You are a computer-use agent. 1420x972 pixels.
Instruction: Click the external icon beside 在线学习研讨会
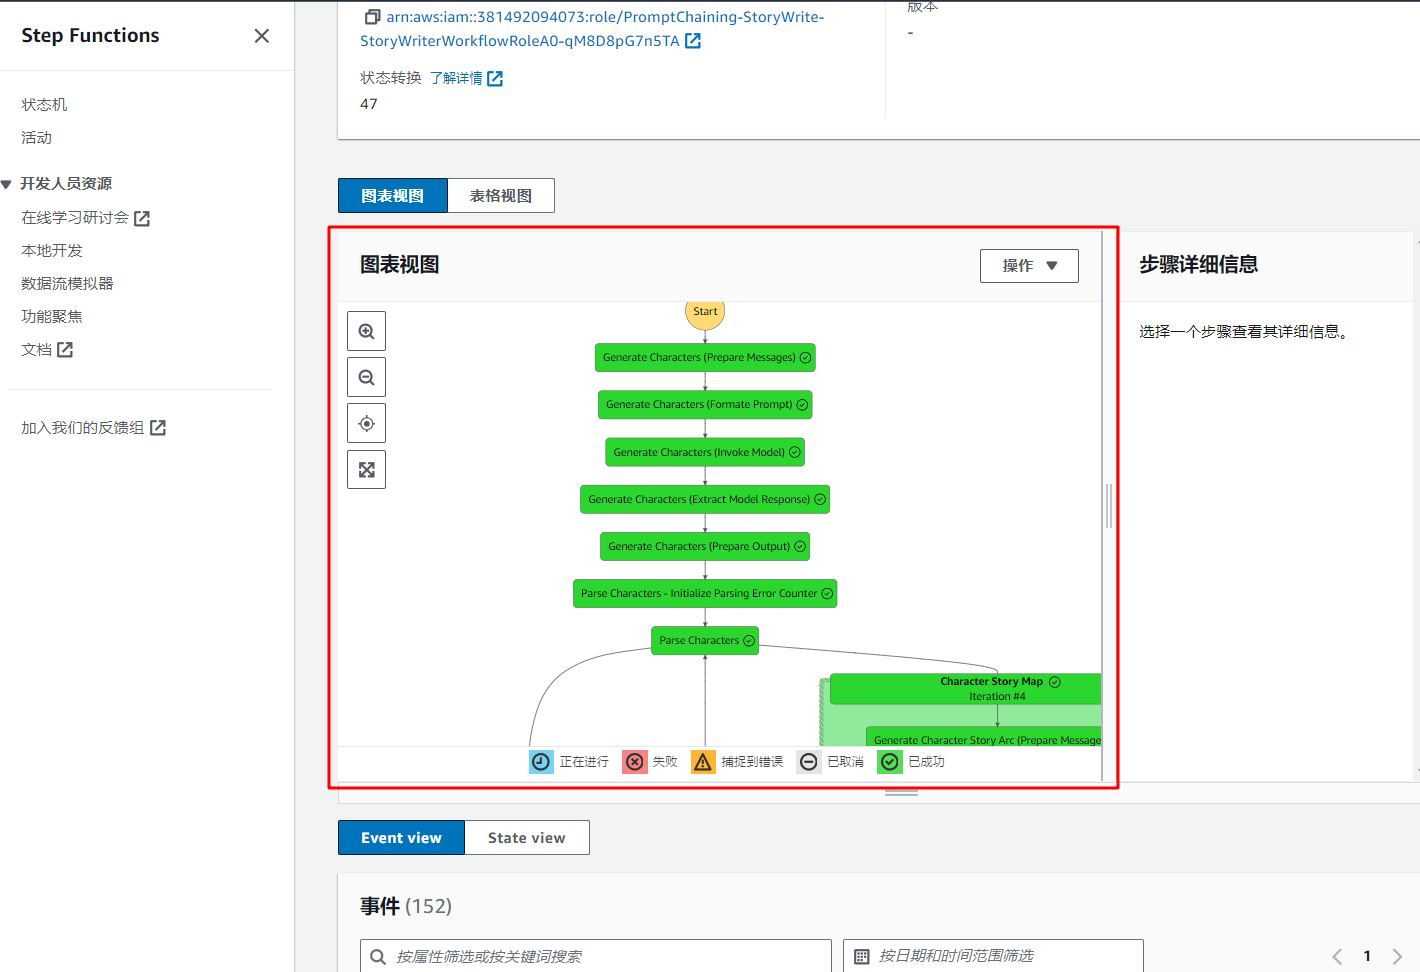pyautogui.click(x=142, y=218)
